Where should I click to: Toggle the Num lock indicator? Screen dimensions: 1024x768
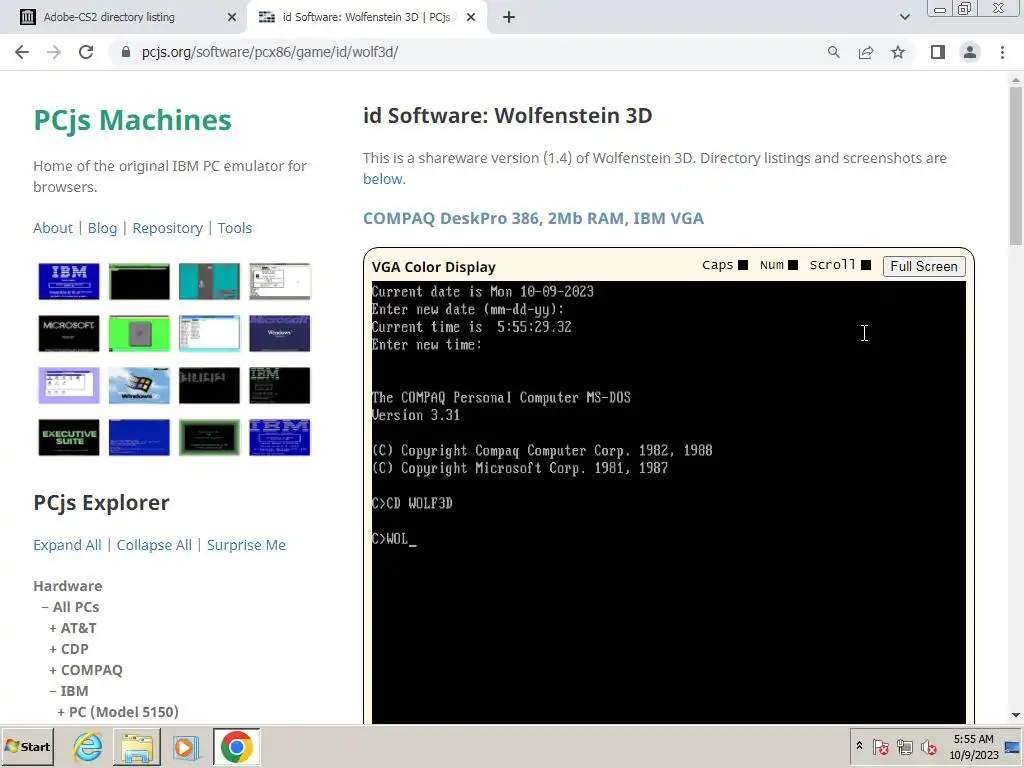click(x=793, y=265)
